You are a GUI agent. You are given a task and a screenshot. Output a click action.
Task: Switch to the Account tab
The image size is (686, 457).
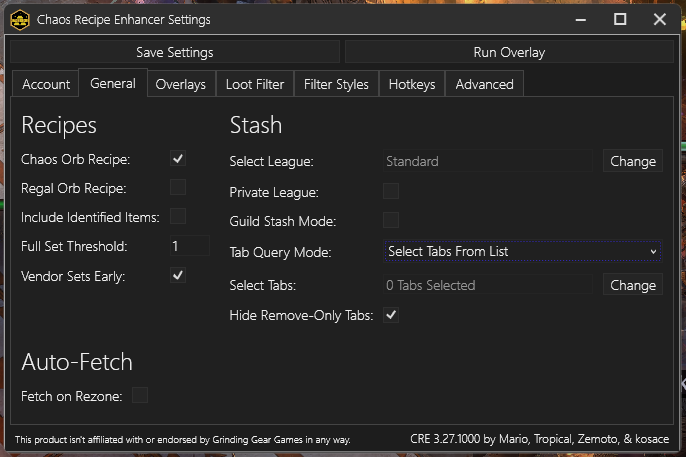(46, 85)
